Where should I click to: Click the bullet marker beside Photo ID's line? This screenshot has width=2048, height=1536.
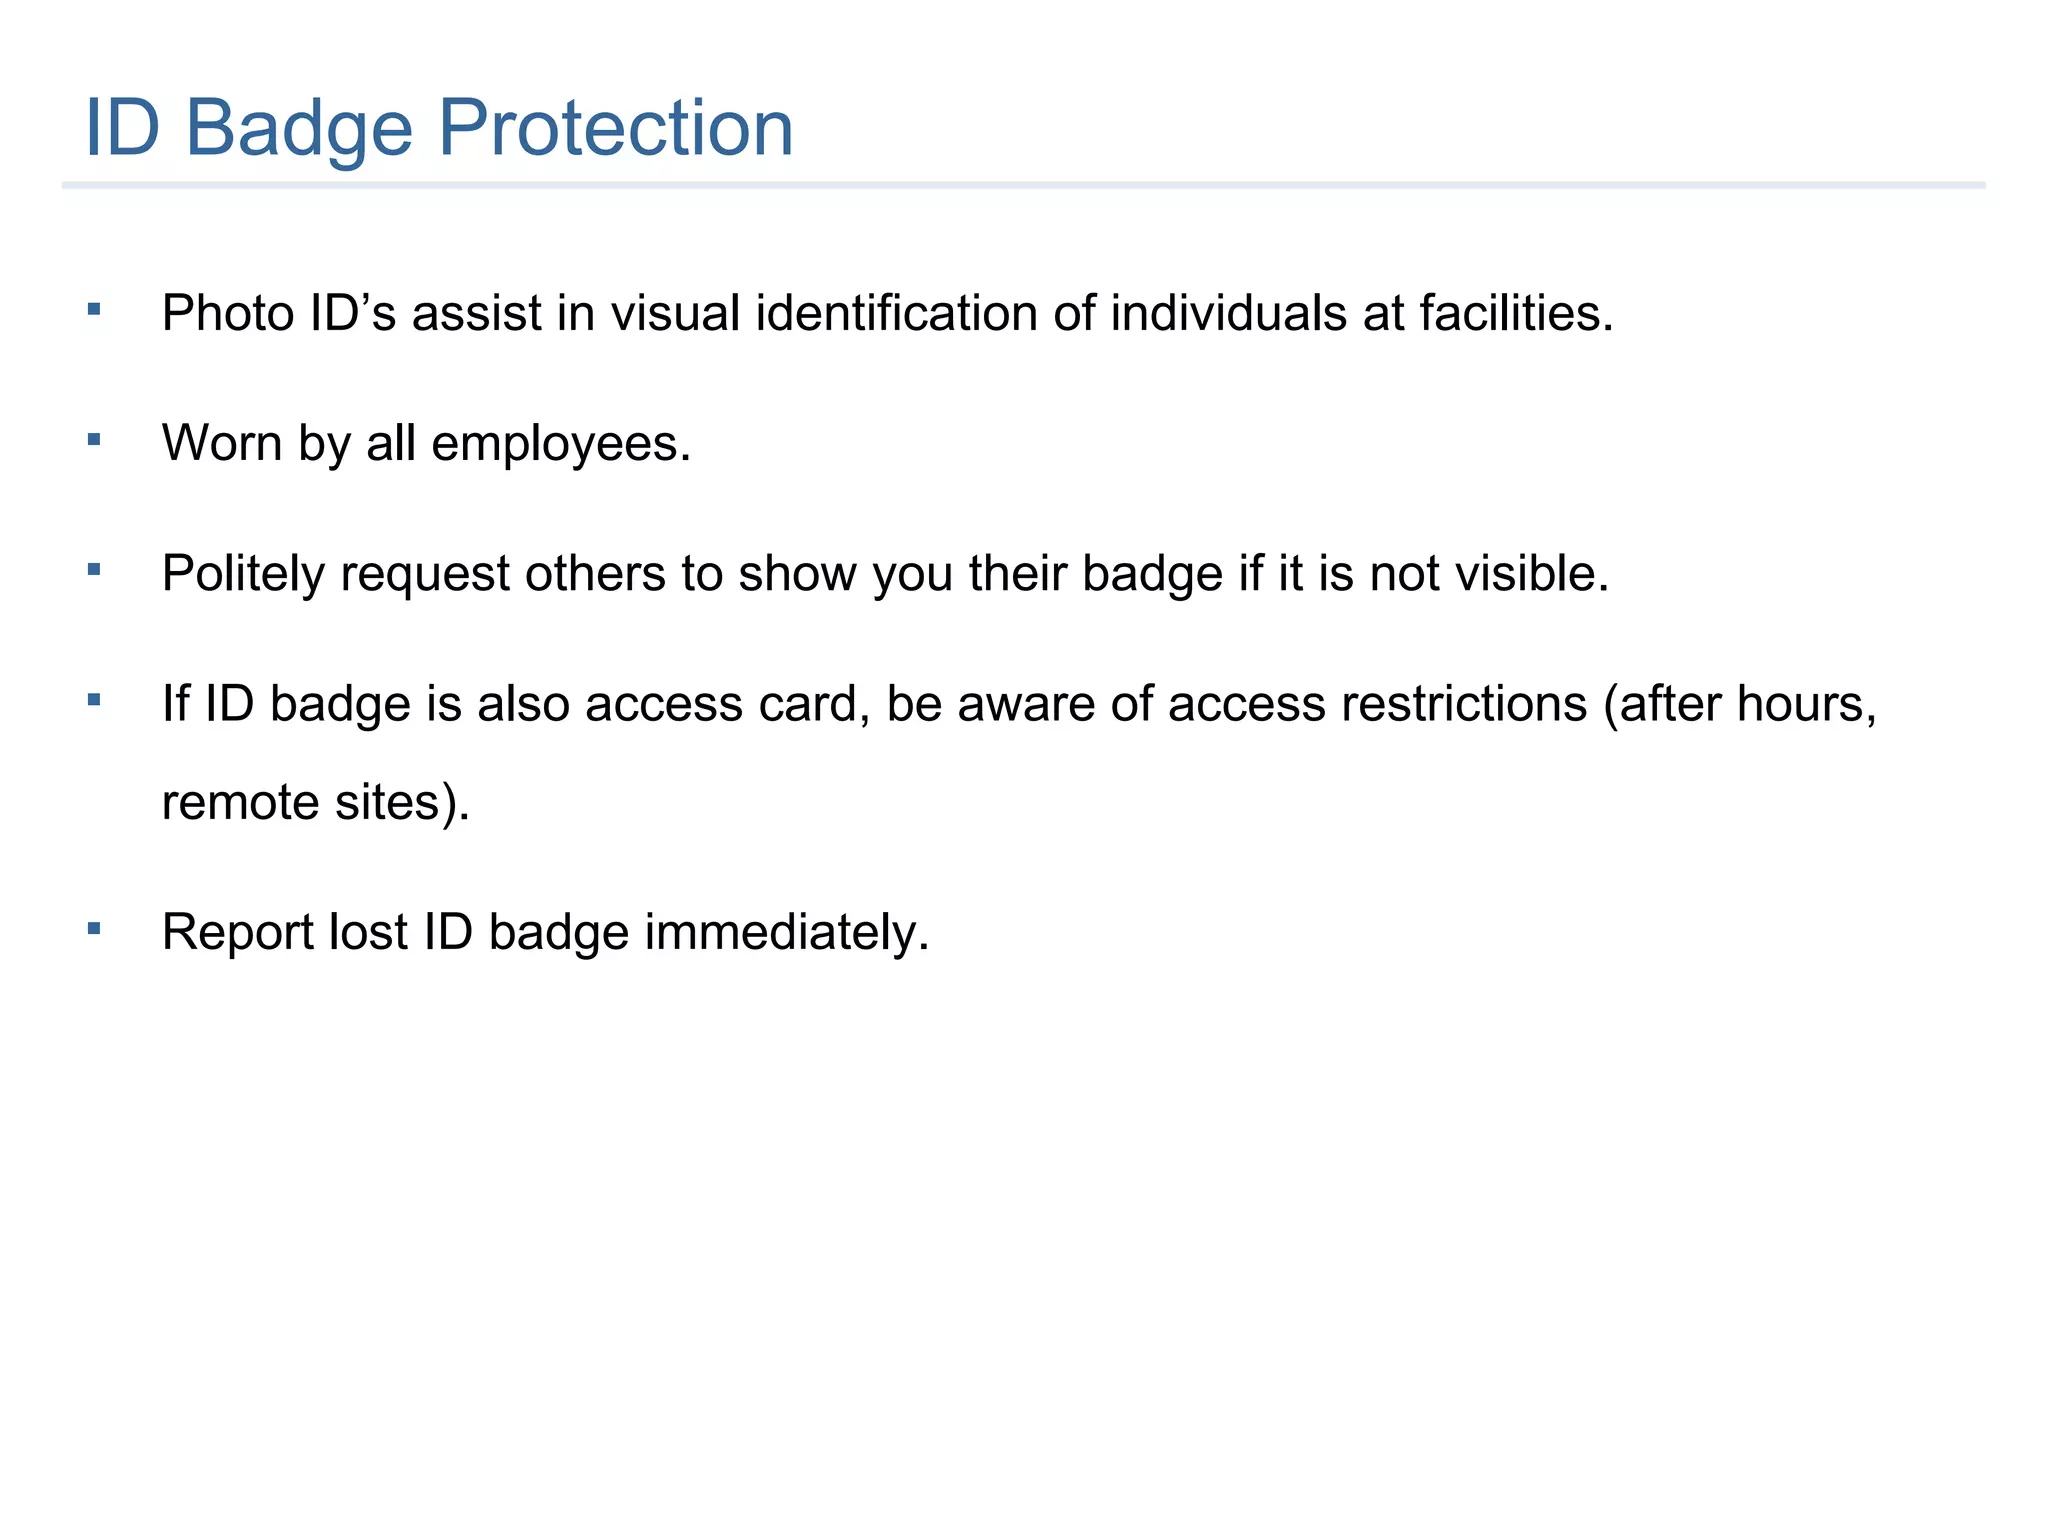click(94, 309)
